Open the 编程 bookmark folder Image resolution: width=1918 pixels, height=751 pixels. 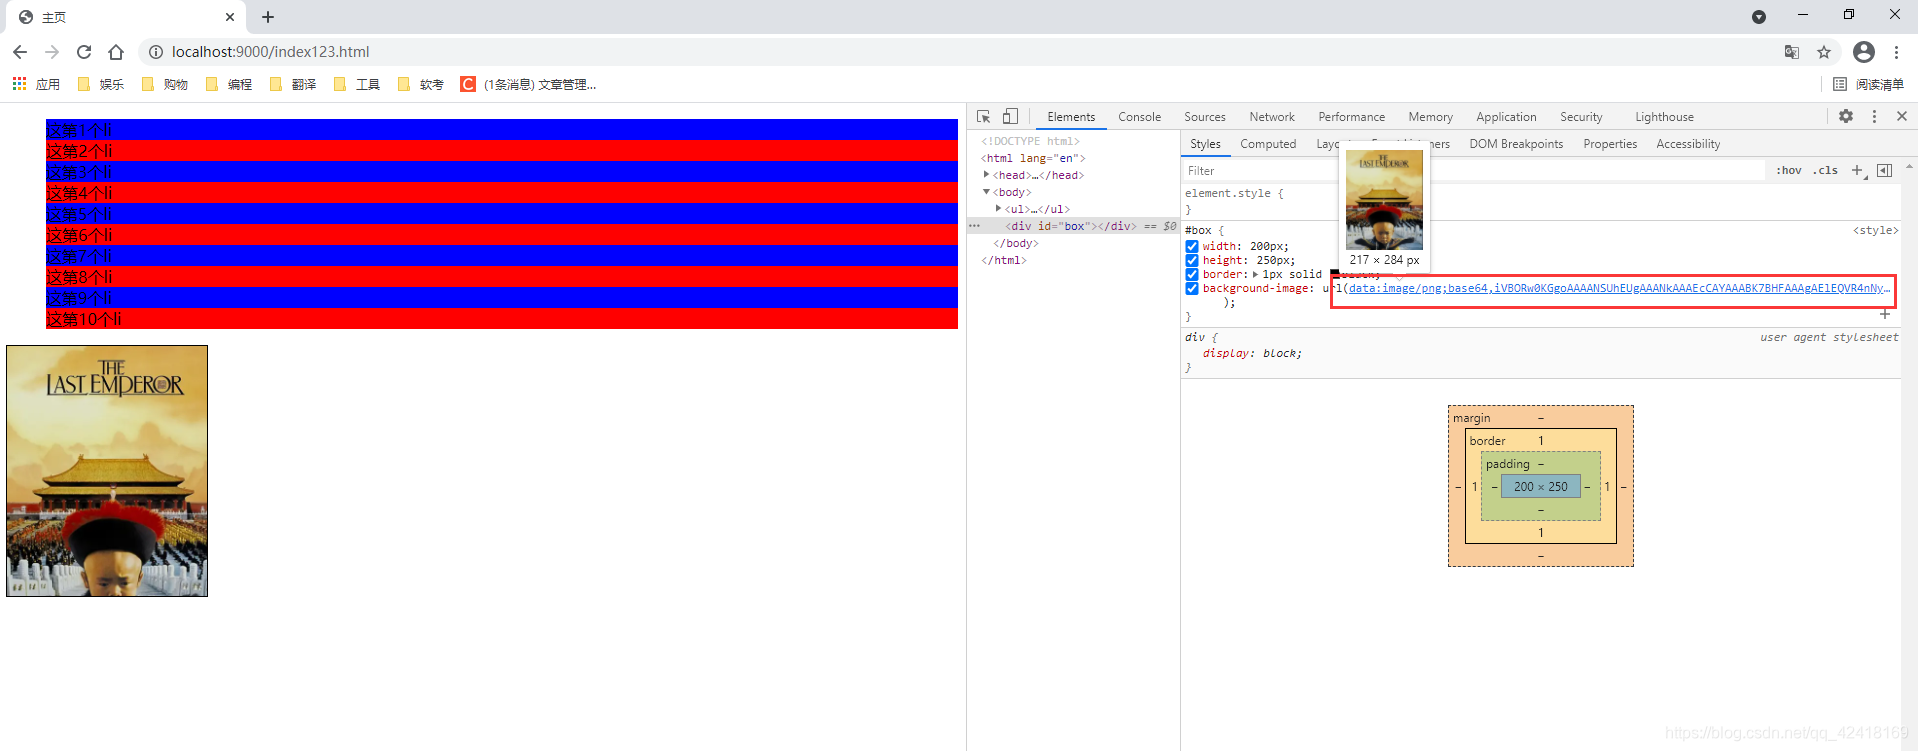[228, 84]
